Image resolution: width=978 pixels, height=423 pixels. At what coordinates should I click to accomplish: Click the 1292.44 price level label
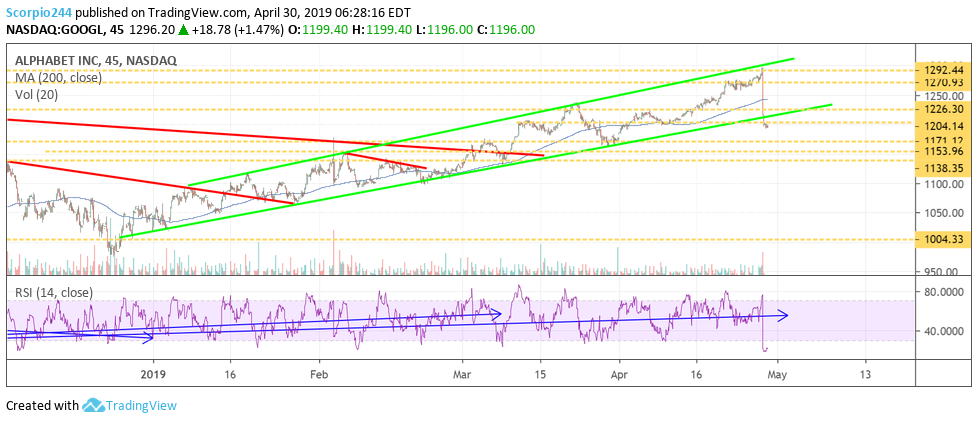[942, 70]
